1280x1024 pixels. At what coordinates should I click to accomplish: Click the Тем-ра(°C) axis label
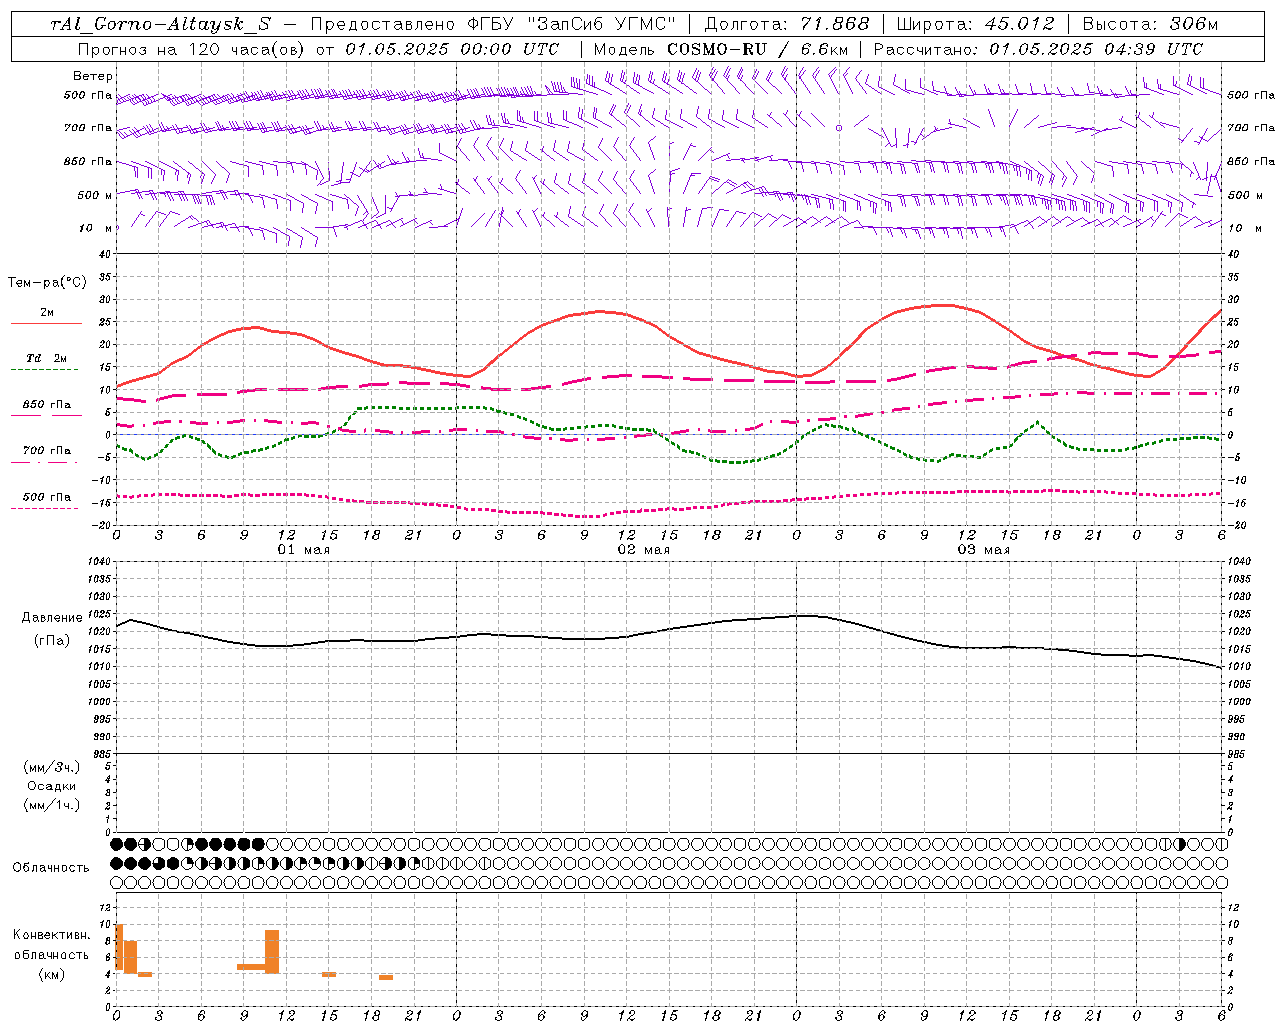coord(47,283)
